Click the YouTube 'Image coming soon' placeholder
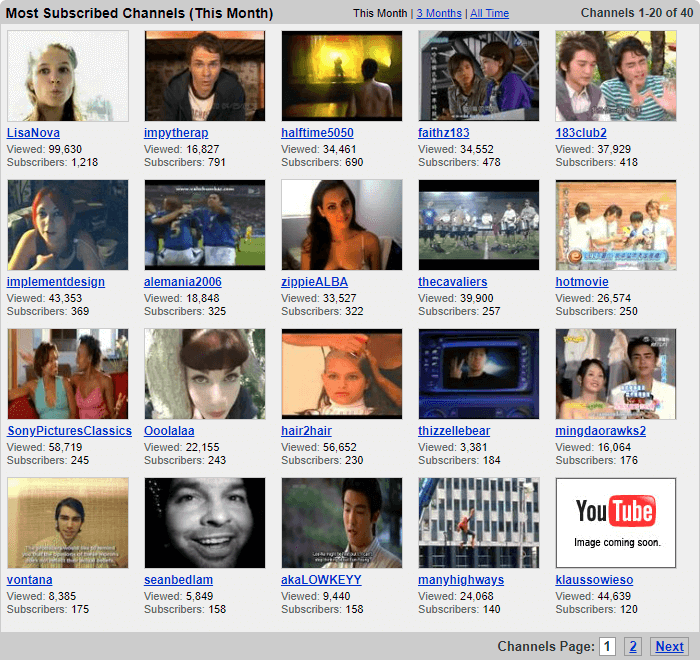Viewport: 700px width, 660px height. (616, 523)
